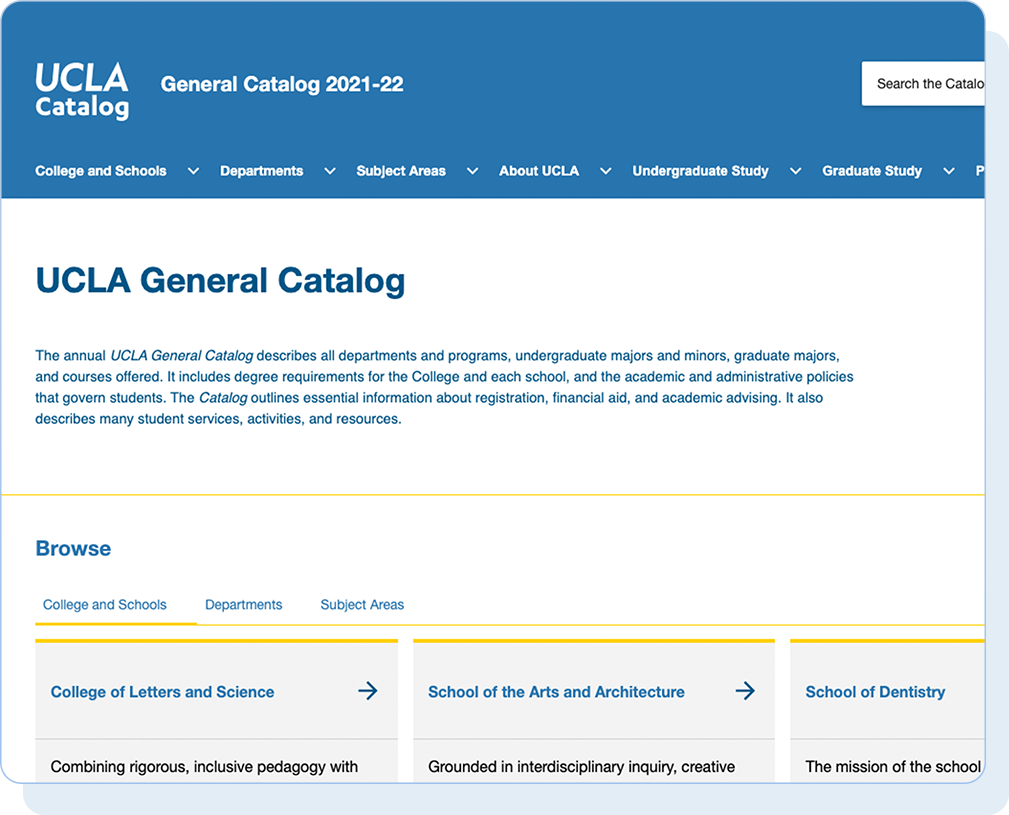Screen dimensions: 1009x815
Task: Click the School of the Arts and Architecture arrow icon
Action: click(x=745, y=691)
